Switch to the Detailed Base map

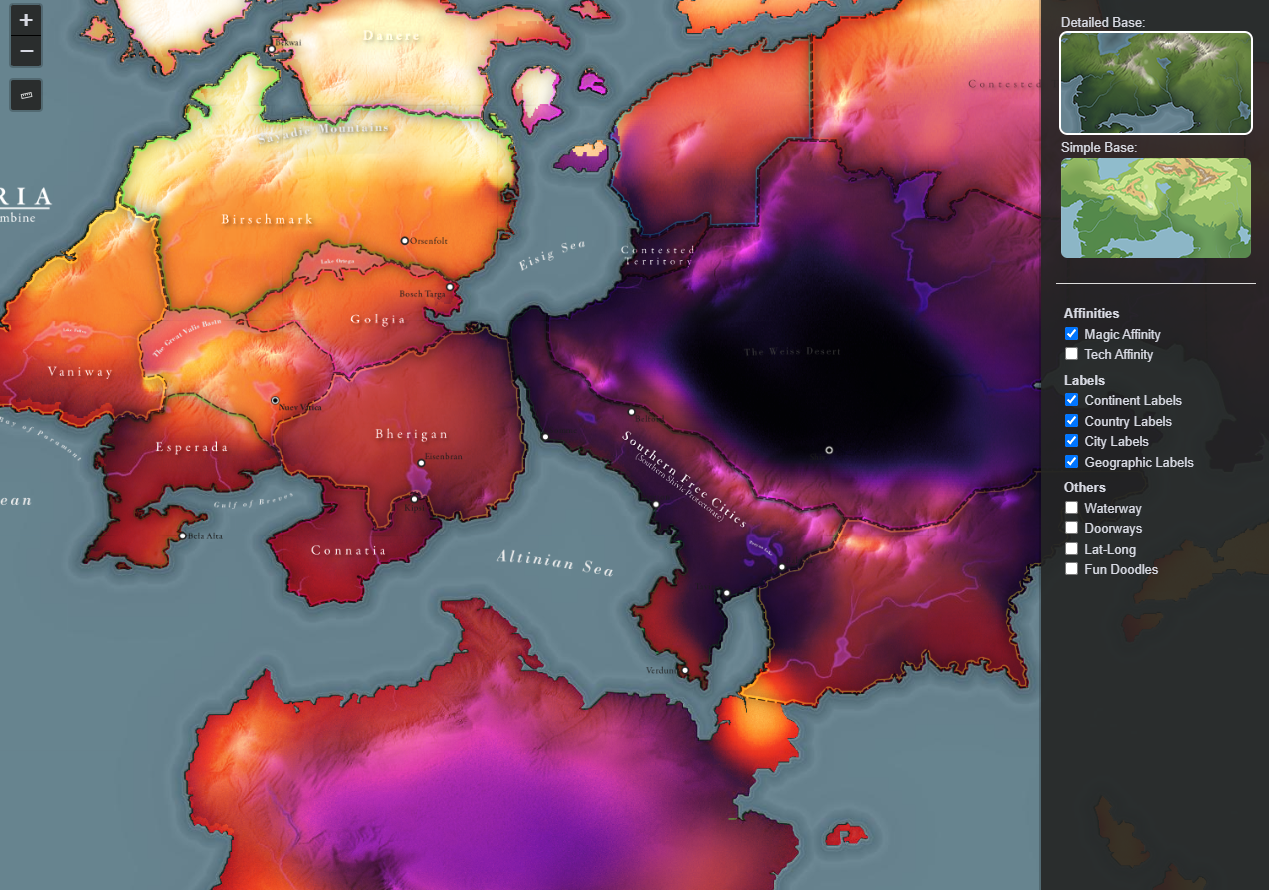1155,83
